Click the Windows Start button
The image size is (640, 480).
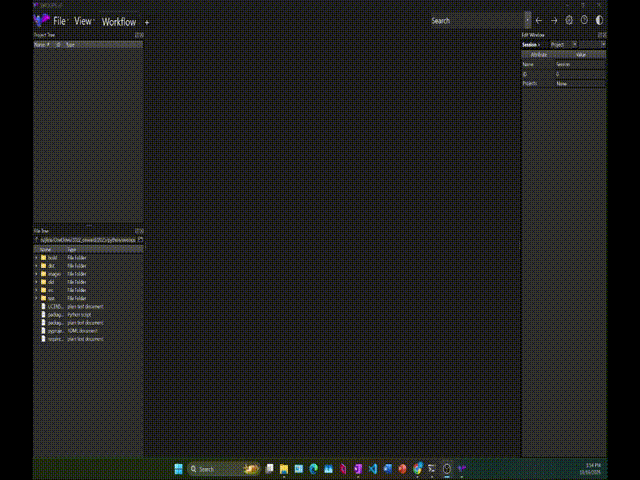pyautogui.click(x=179, y=468)
